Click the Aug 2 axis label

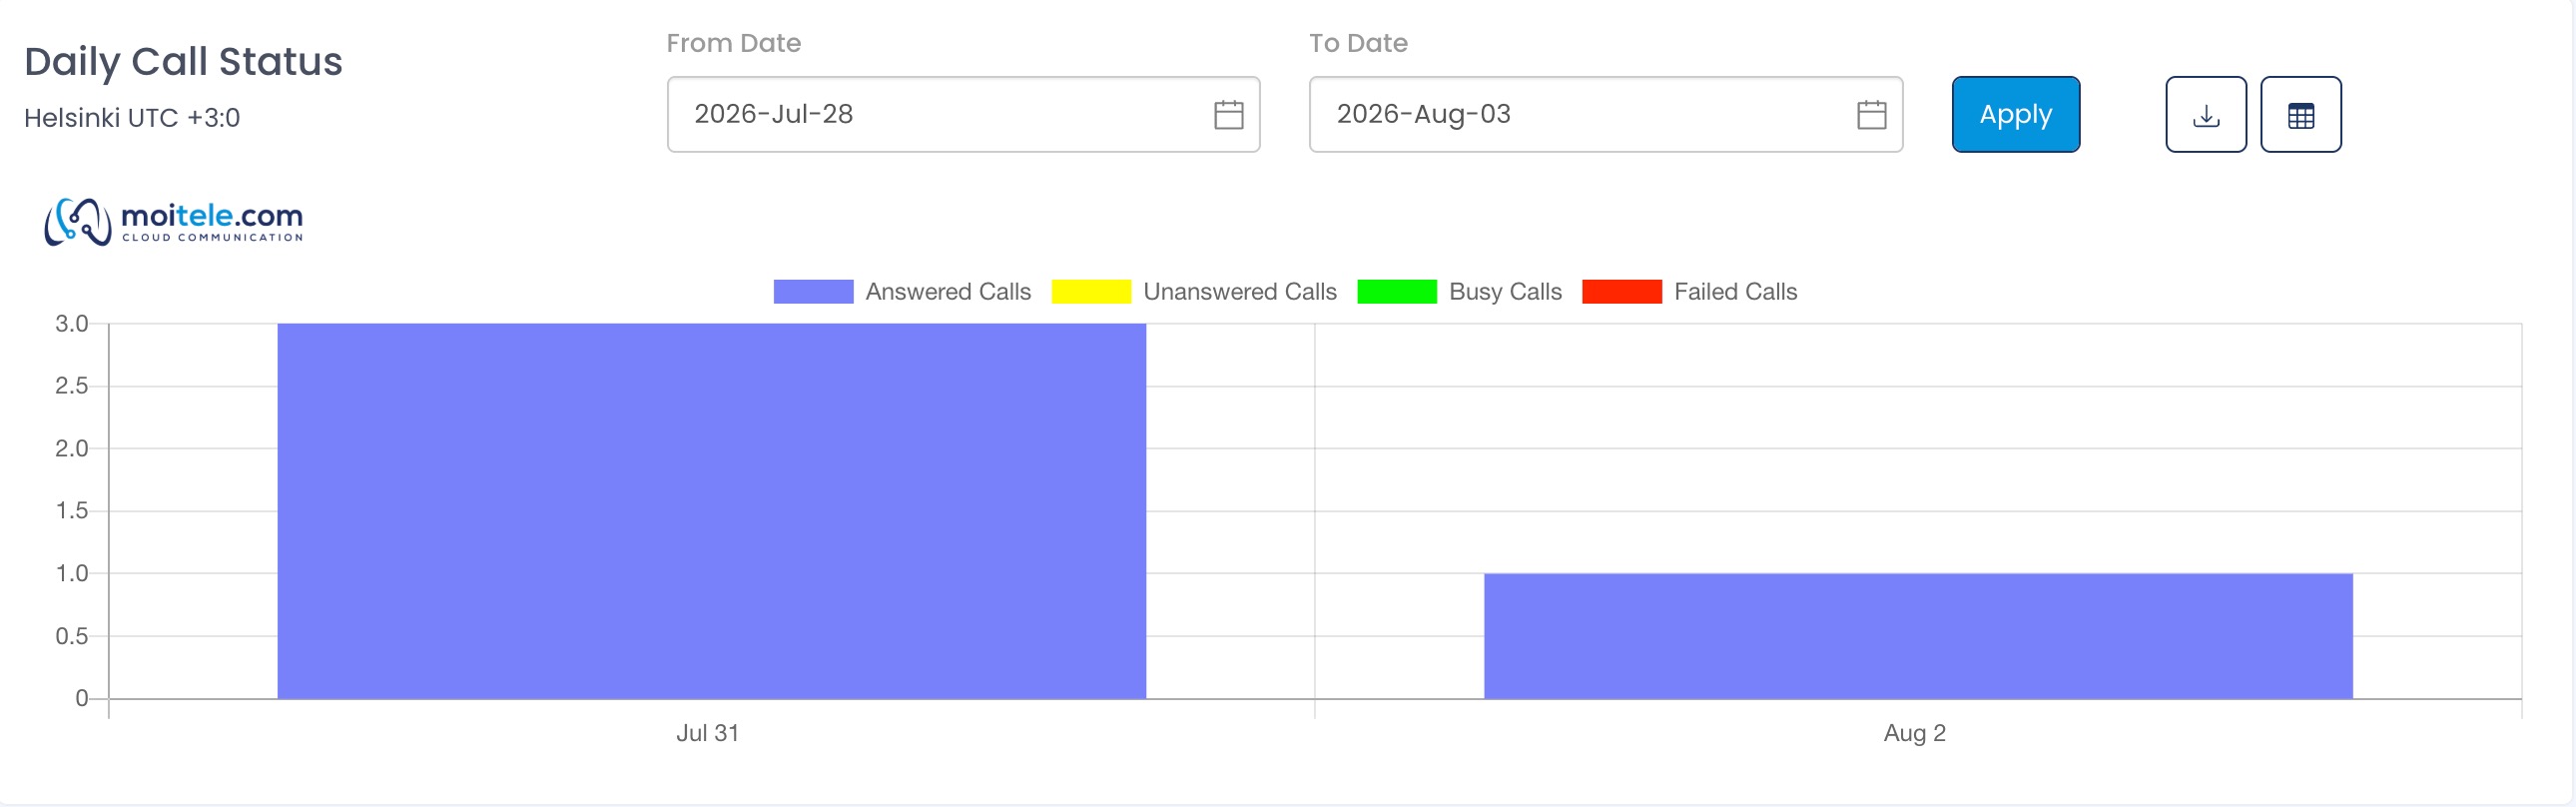pos(1914,733)
